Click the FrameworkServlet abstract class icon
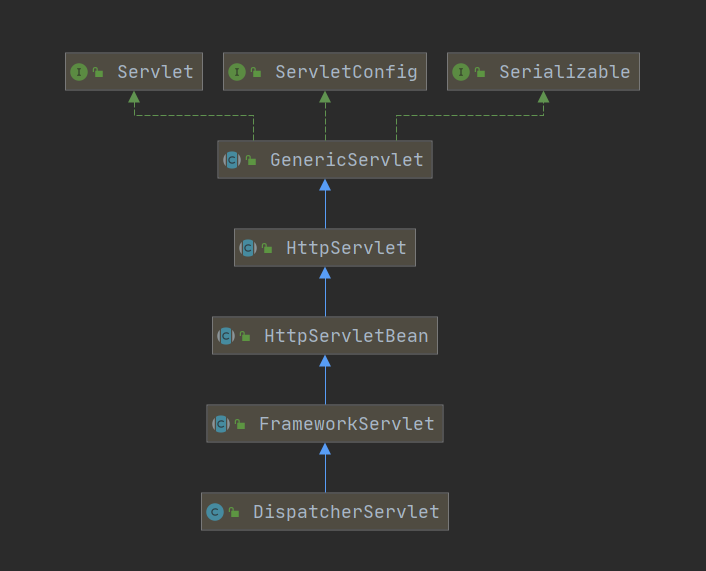The image size is (706, 571). (221, 424)
